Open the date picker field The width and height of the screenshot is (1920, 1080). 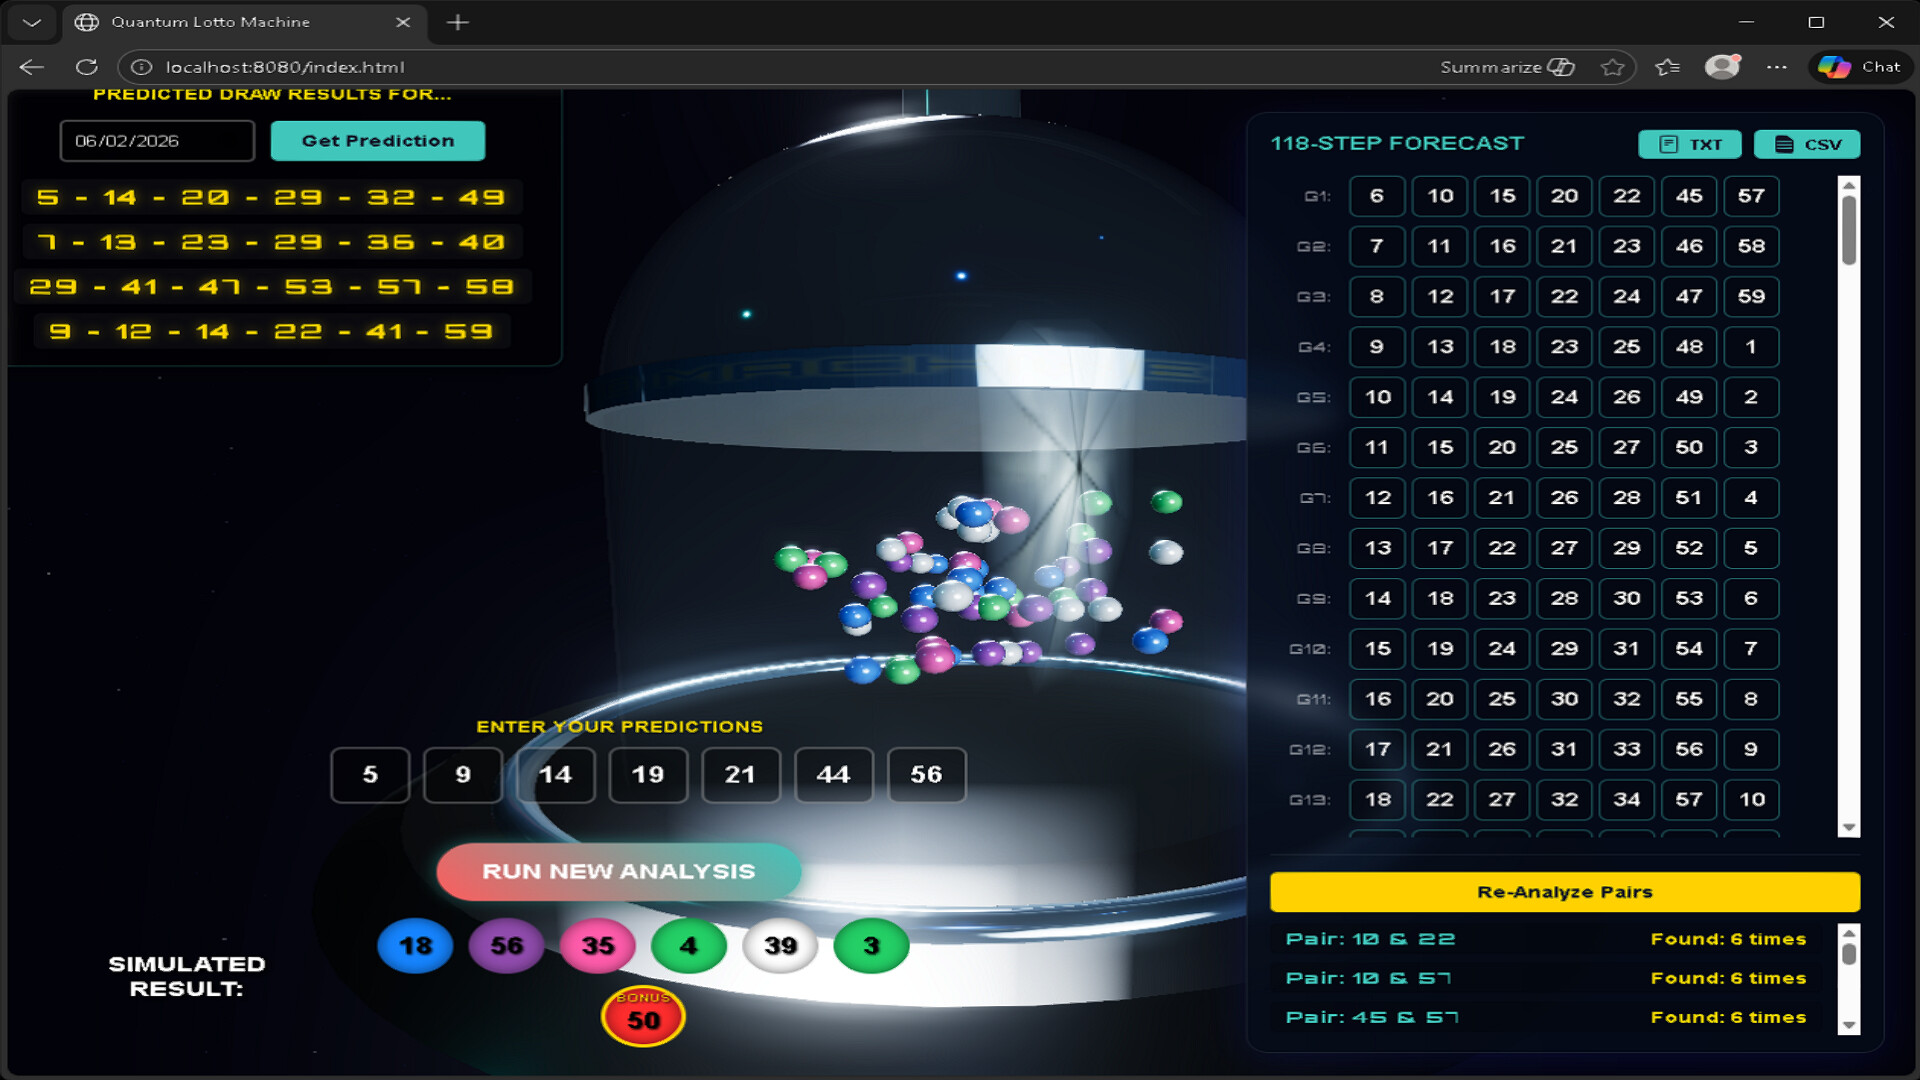156,140
